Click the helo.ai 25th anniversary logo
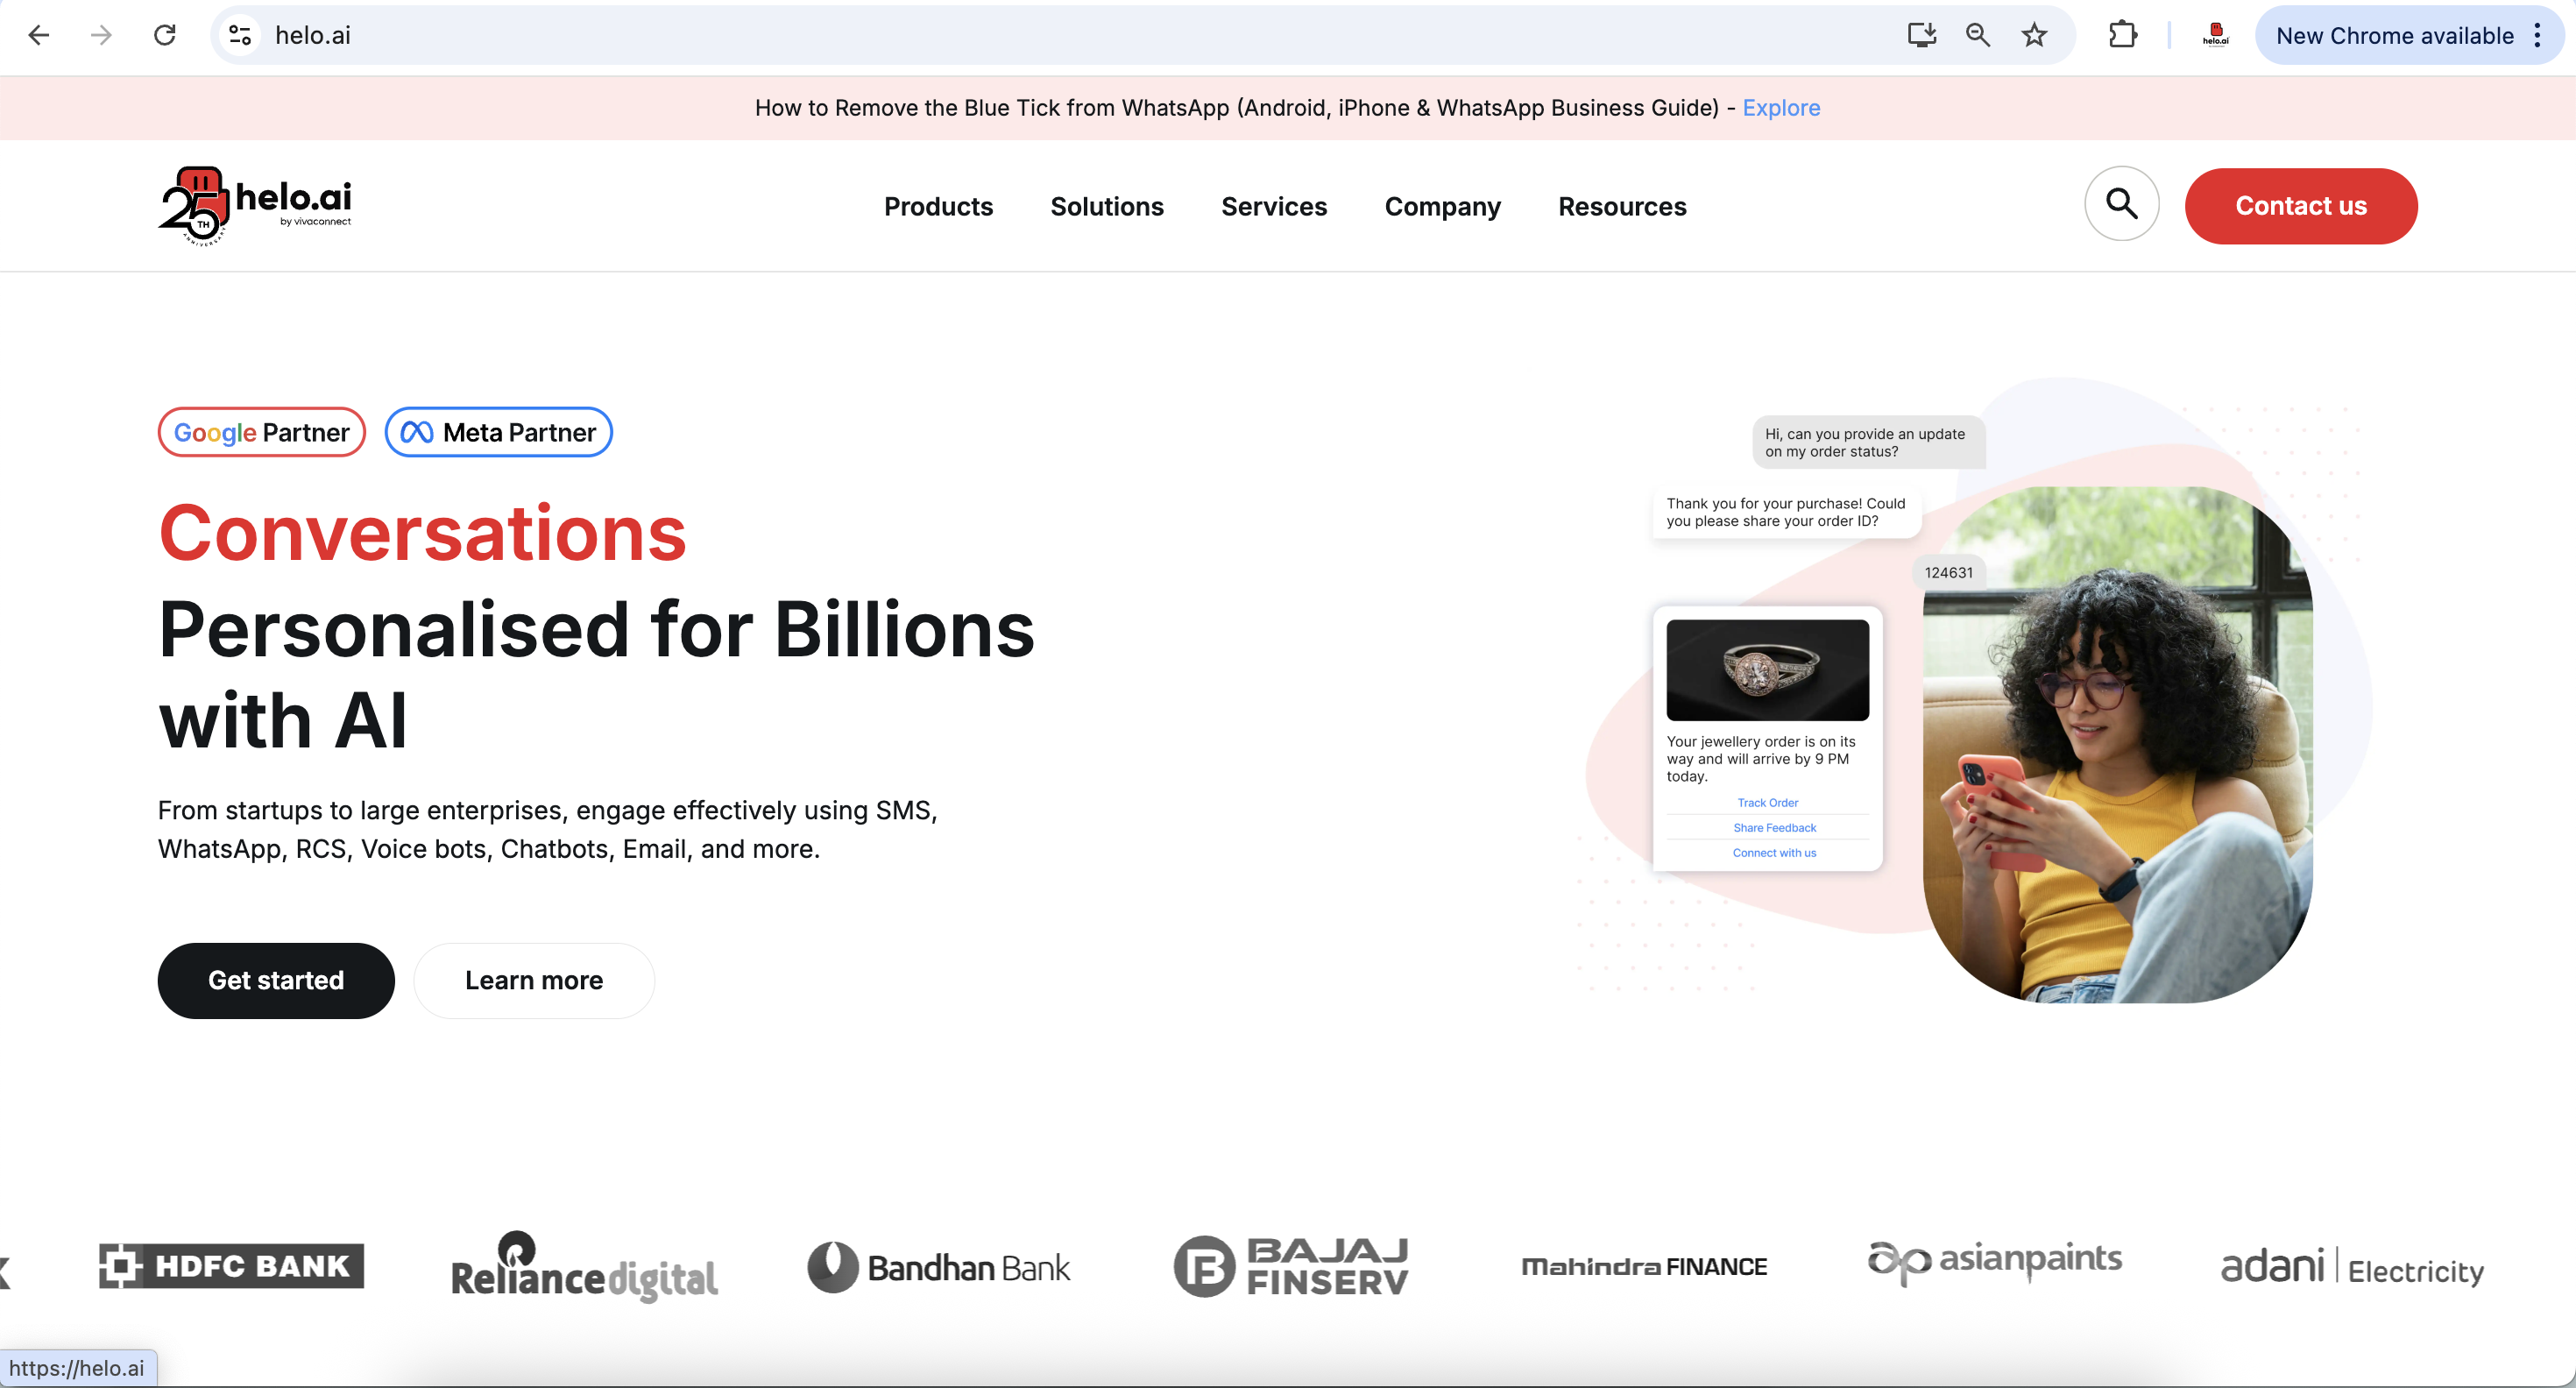This screenshot has width=2576, height=1388. pos(255,206)
